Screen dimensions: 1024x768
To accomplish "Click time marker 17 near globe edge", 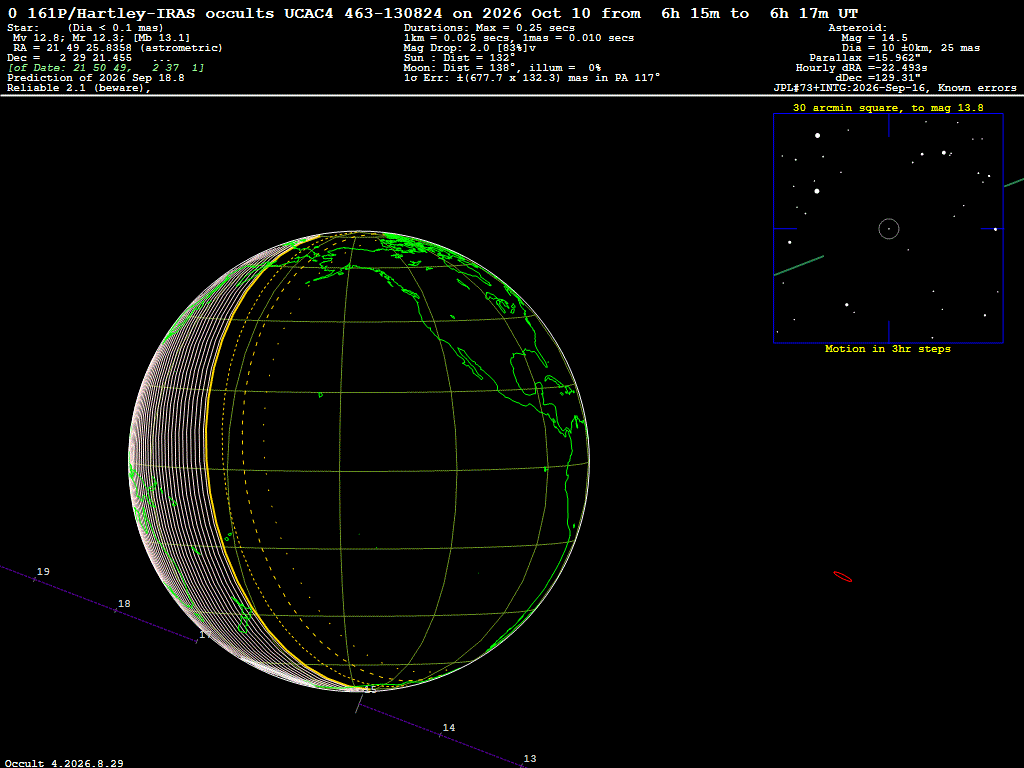I will click(205, 635).
